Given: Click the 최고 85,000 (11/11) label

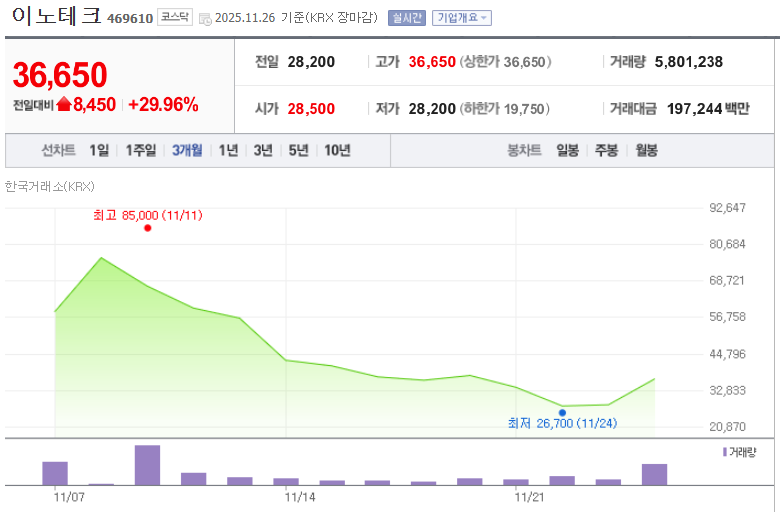Looking at the screenshot, I should (148, 215).
